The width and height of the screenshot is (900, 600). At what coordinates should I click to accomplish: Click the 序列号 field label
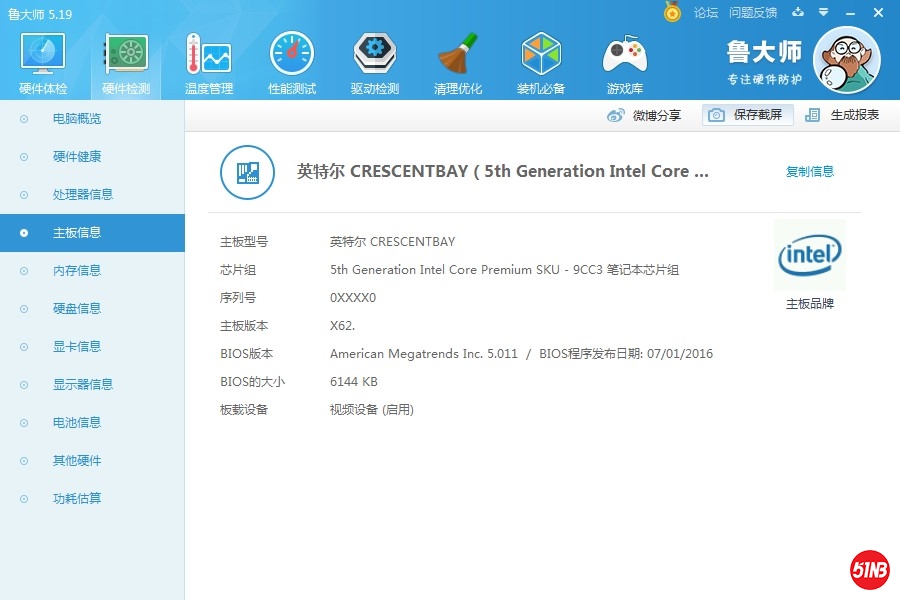tap(238, 297)
